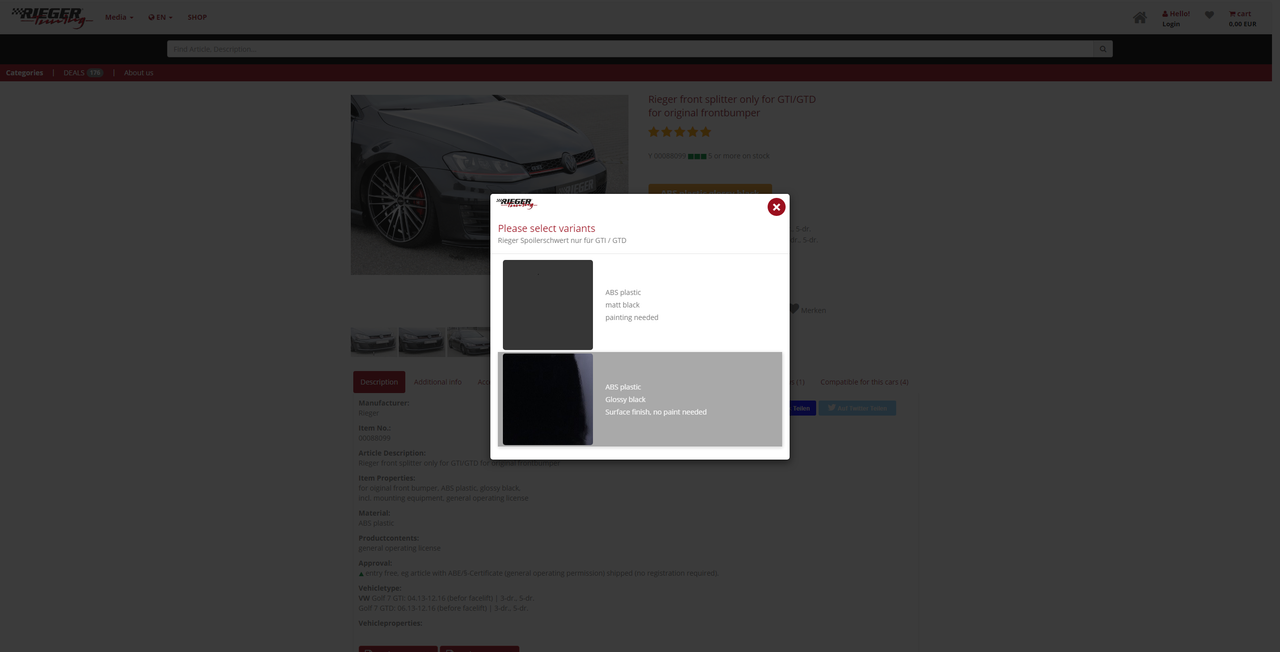
Task: Open the Compatible for this cars tab
Action: pos(864,382)
